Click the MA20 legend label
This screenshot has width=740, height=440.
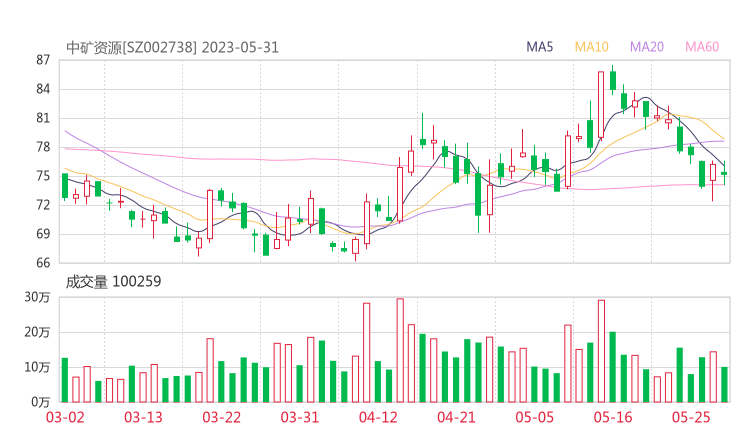point(647,47)
